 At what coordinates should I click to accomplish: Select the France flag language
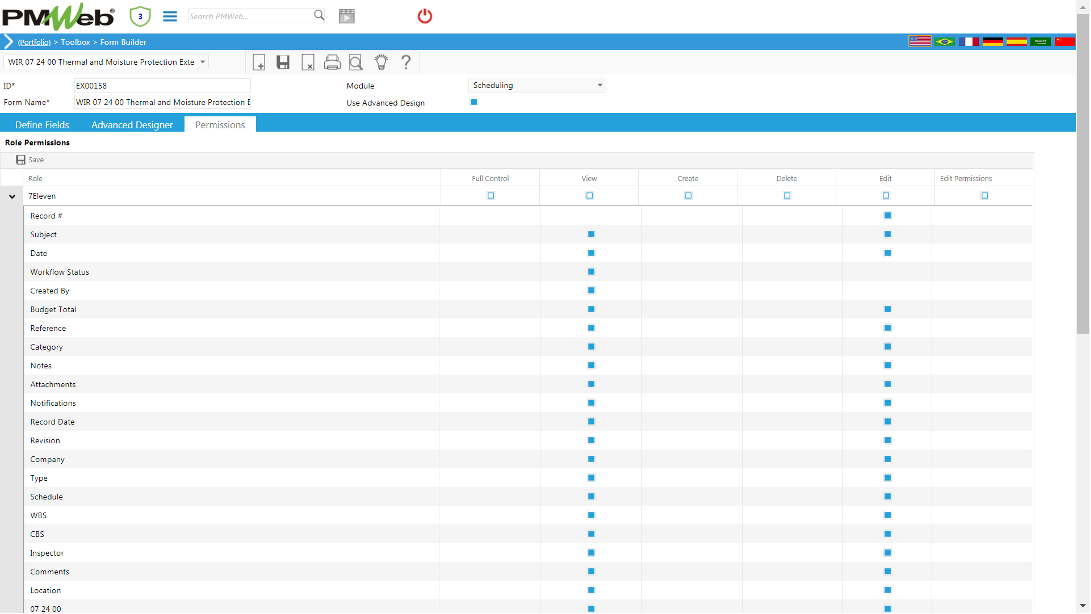(969, 41)
